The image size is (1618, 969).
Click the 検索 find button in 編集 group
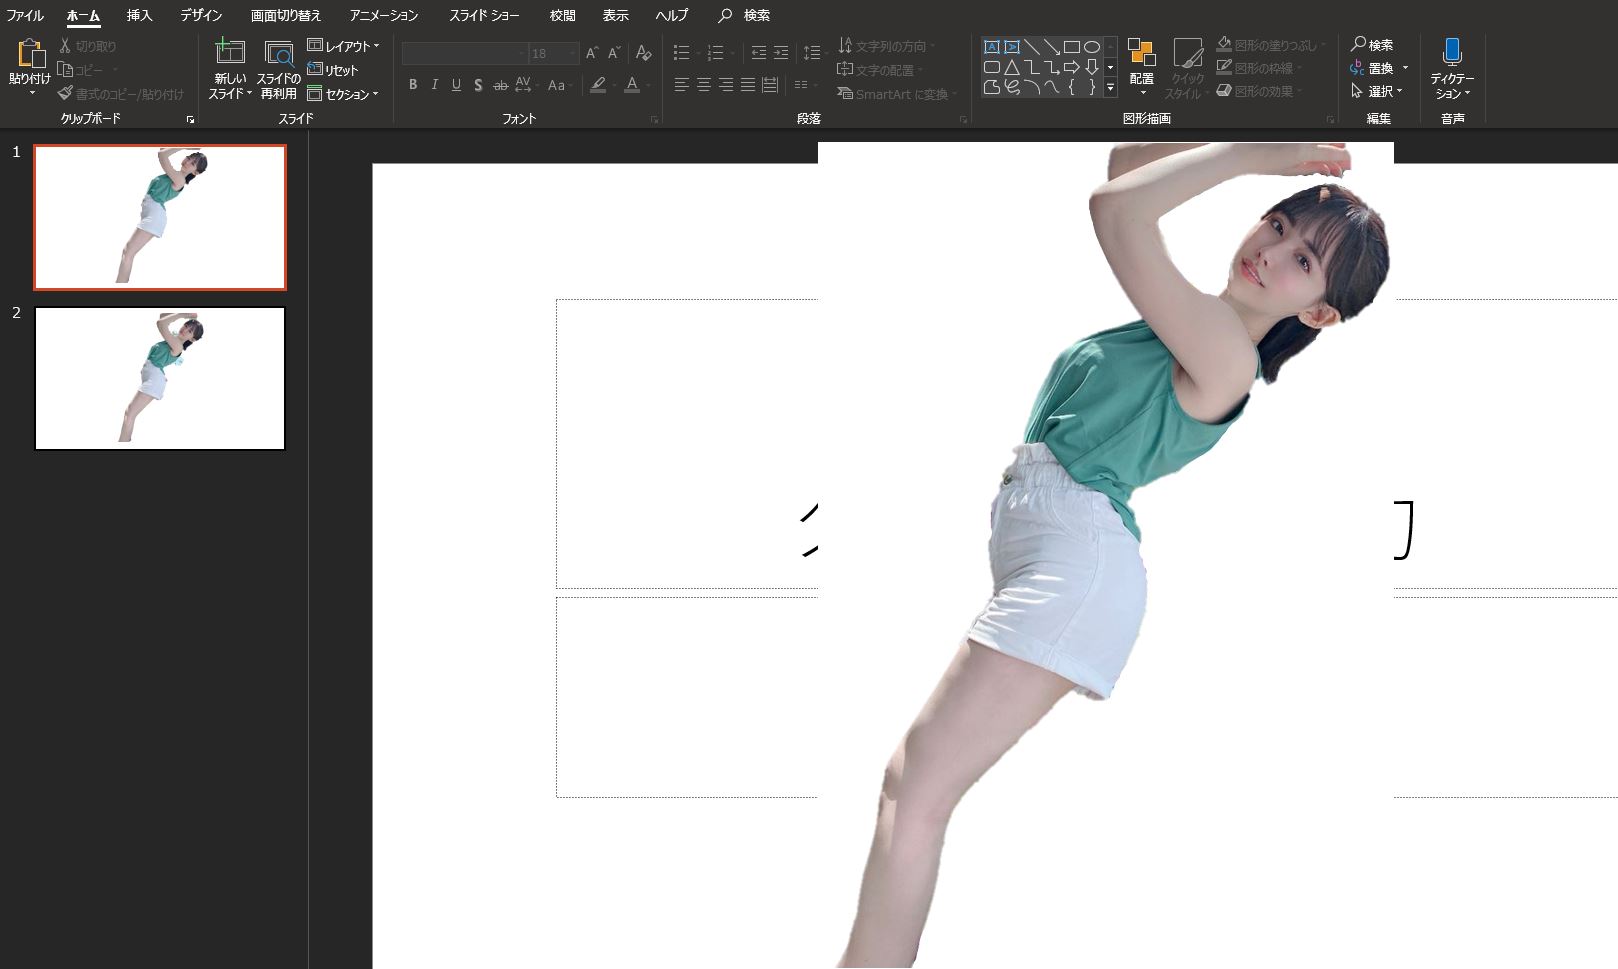(x=1372, y=45)
